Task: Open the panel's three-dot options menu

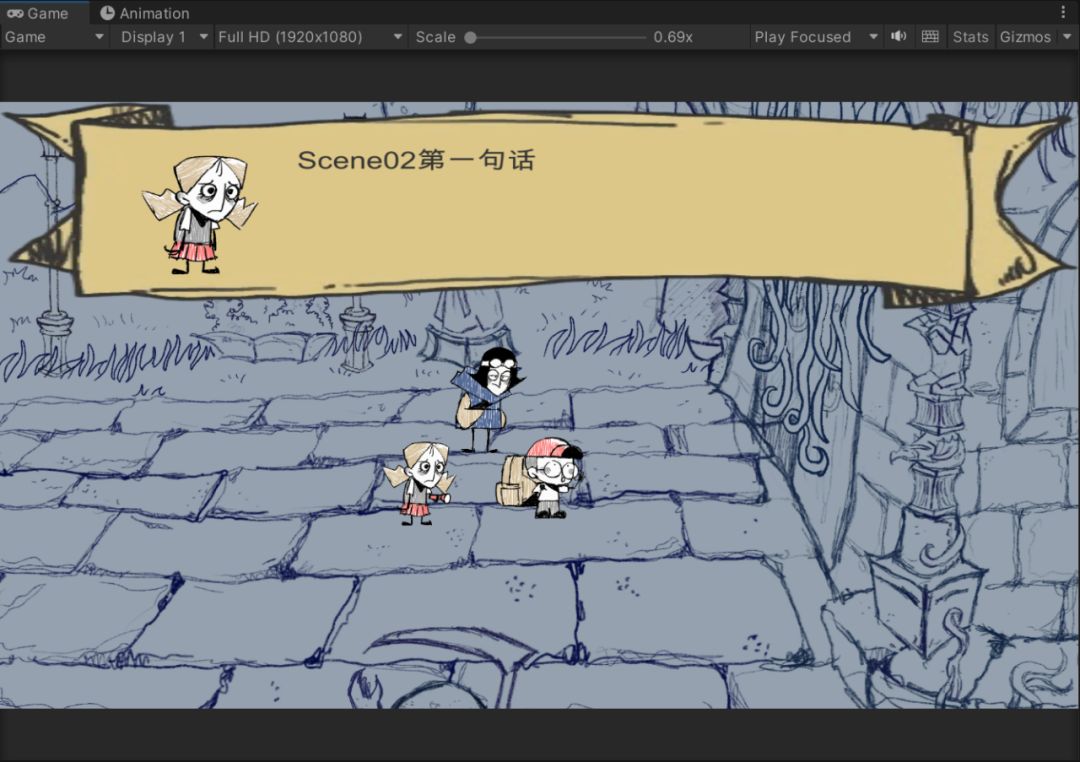Action: 1063,12
